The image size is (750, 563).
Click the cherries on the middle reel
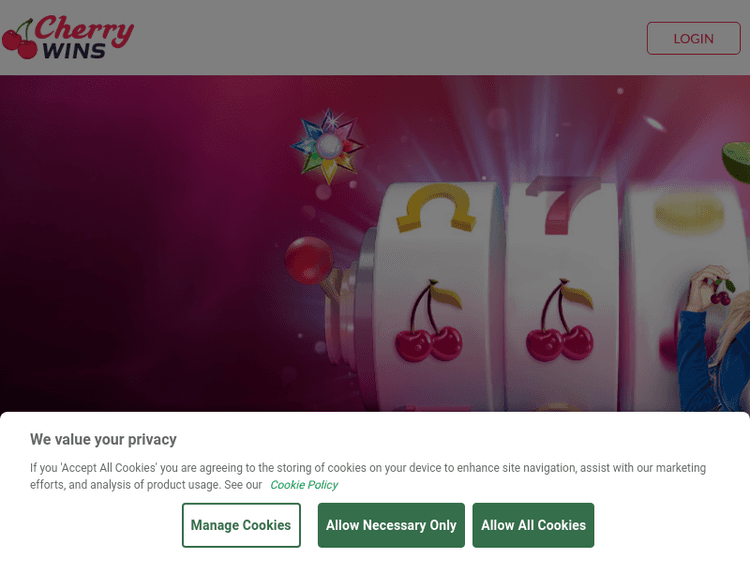pyautogui.click(x=560, y=320)
